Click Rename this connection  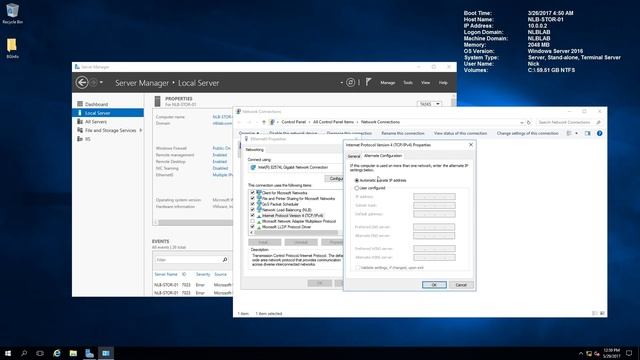pyautogui.click(x=402, y=133)
